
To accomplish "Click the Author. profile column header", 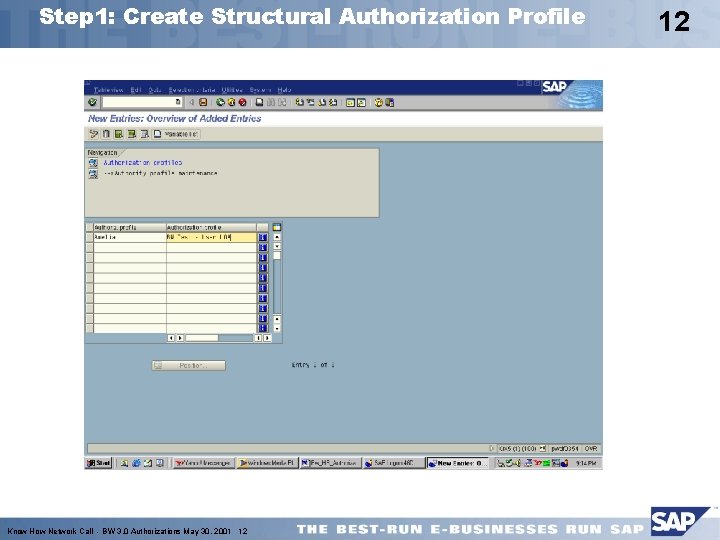I will point(130,227).
